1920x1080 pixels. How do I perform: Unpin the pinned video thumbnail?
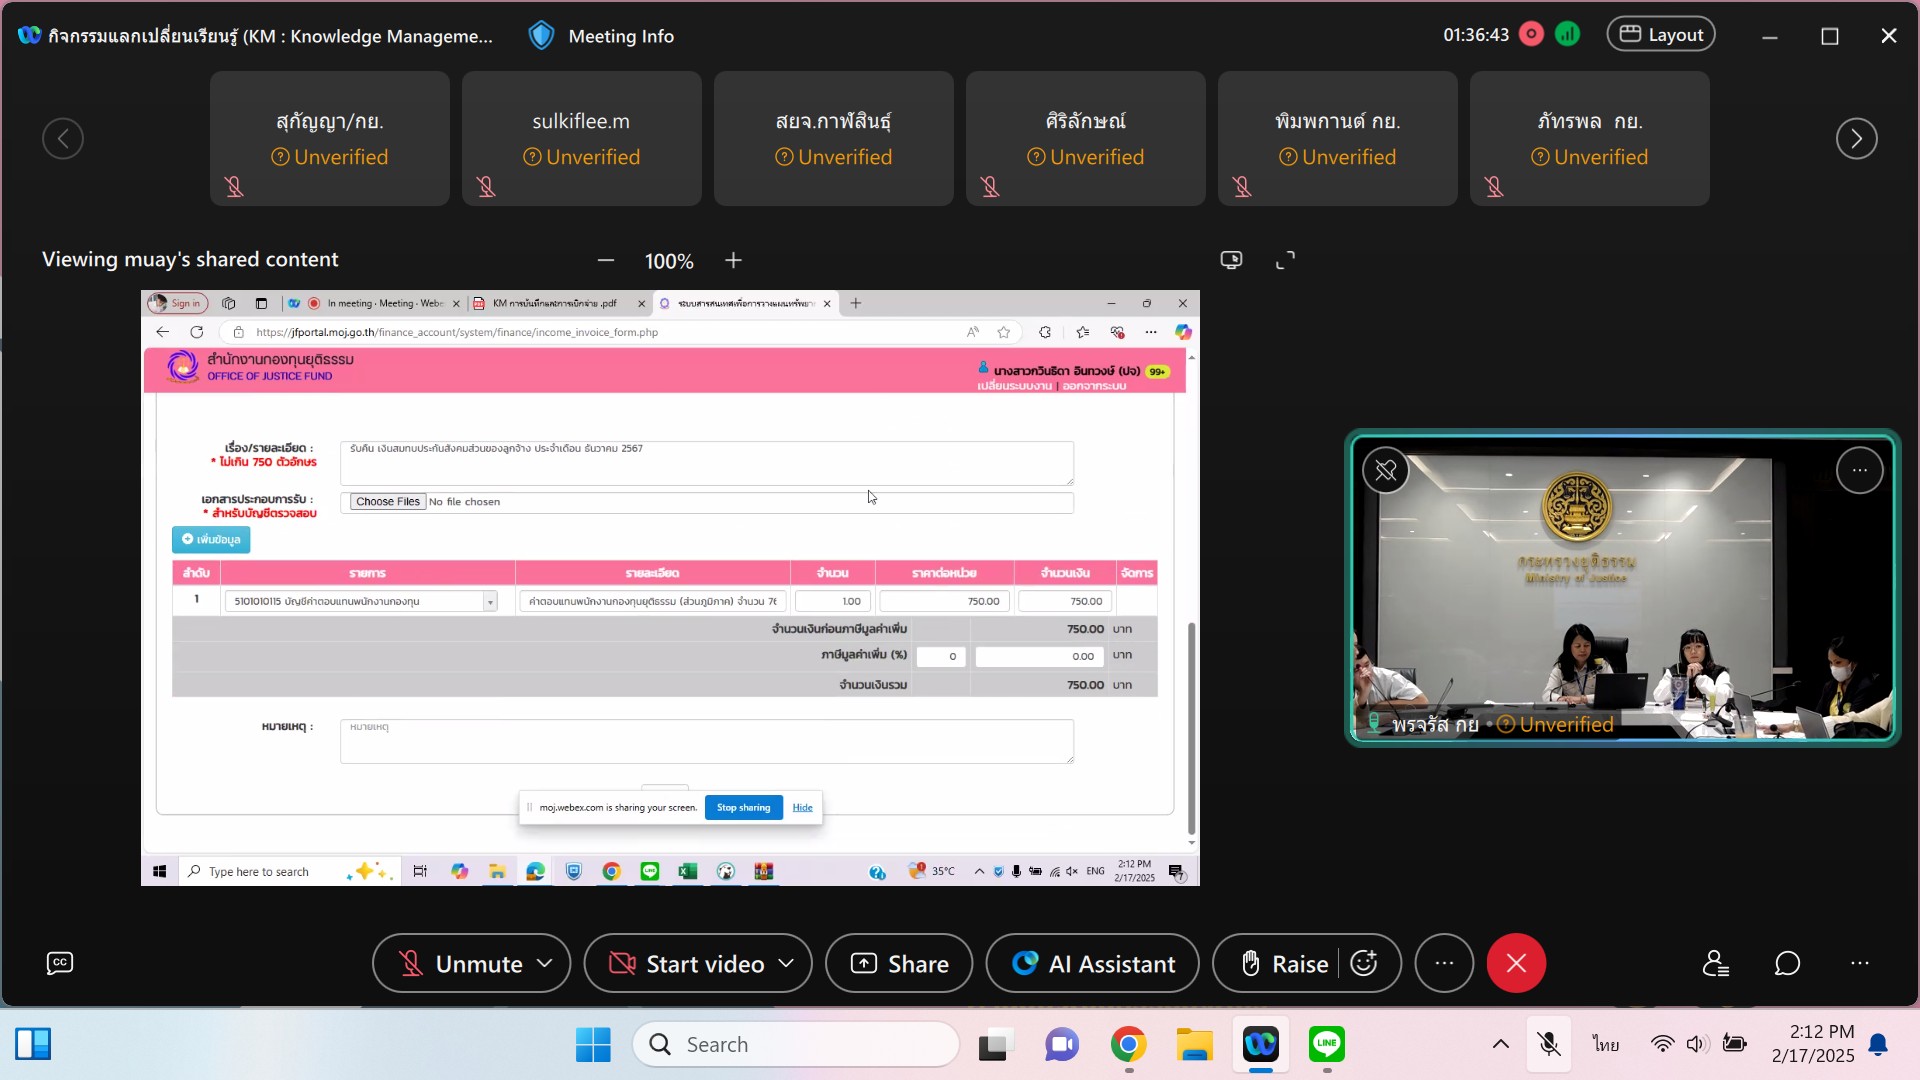coord(1386,470)
